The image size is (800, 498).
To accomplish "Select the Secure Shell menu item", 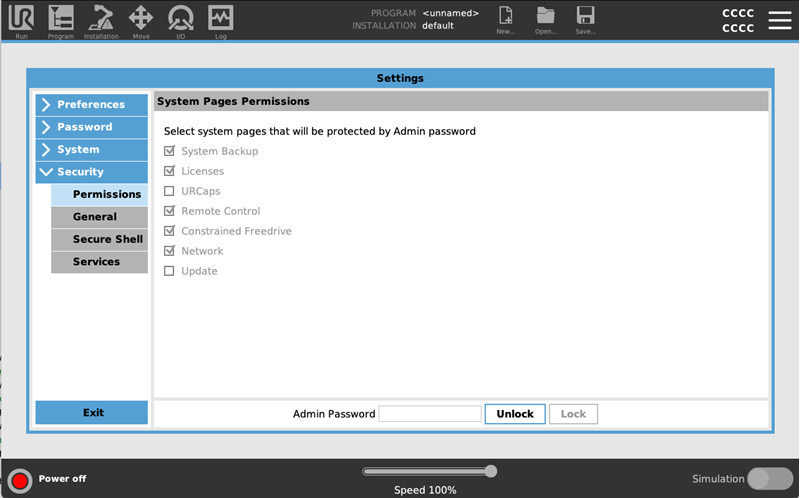I will 99,239.
